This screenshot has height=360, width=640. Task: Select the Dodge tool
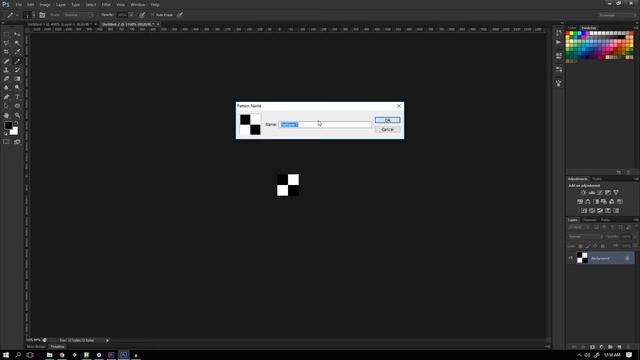point(17,87)
